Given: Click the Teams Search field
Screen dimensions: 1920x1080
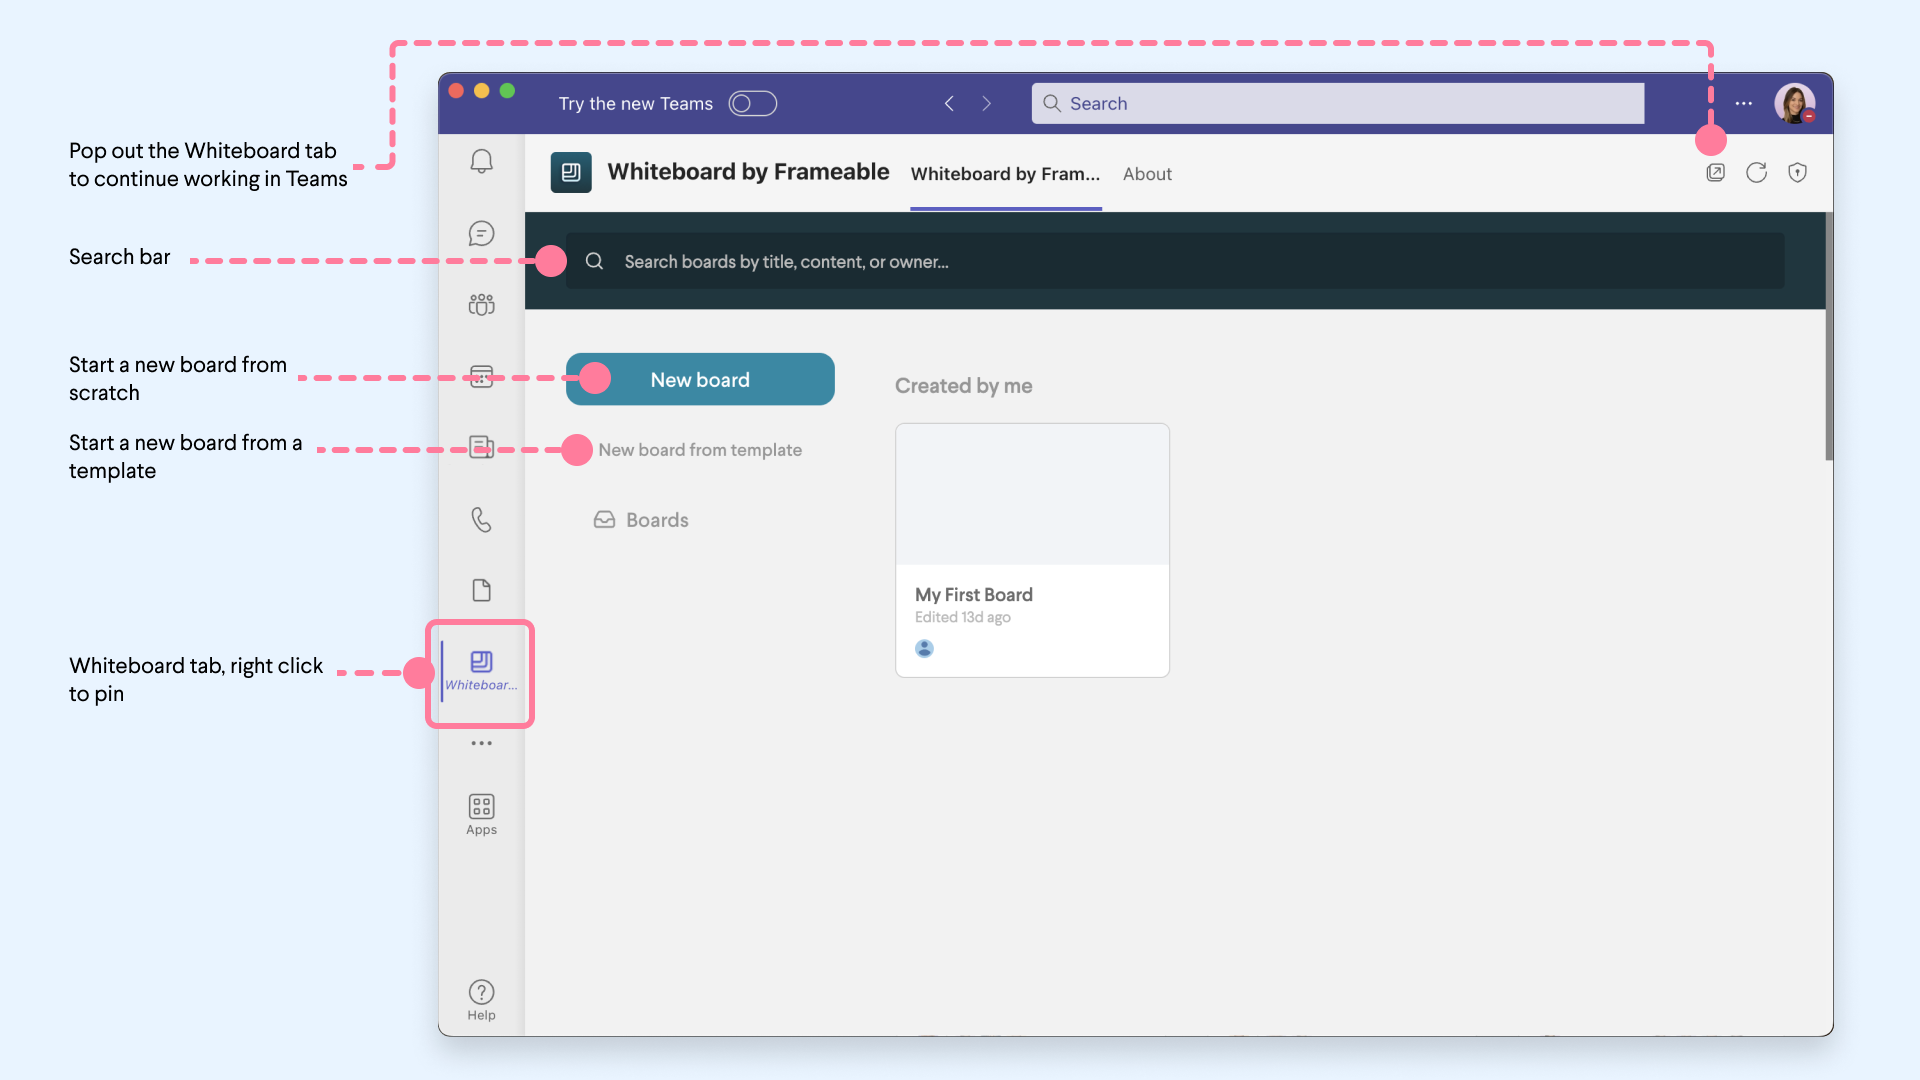Looking at the screenshot, I should pos(1337,104).
